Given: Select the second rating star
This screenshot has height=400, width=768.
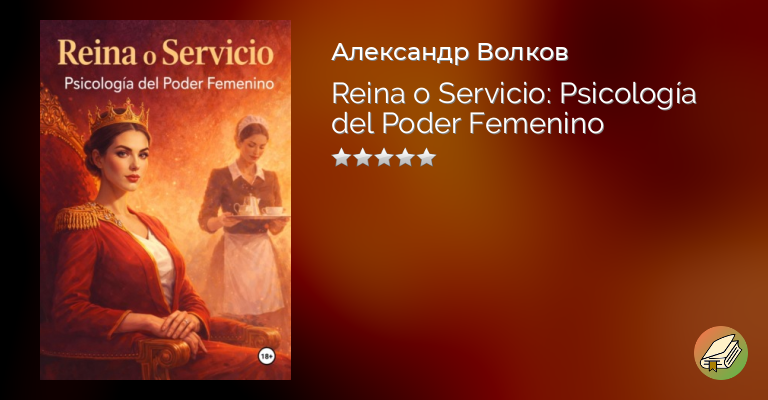Looking at the screenshot, I should click(362, 158).
